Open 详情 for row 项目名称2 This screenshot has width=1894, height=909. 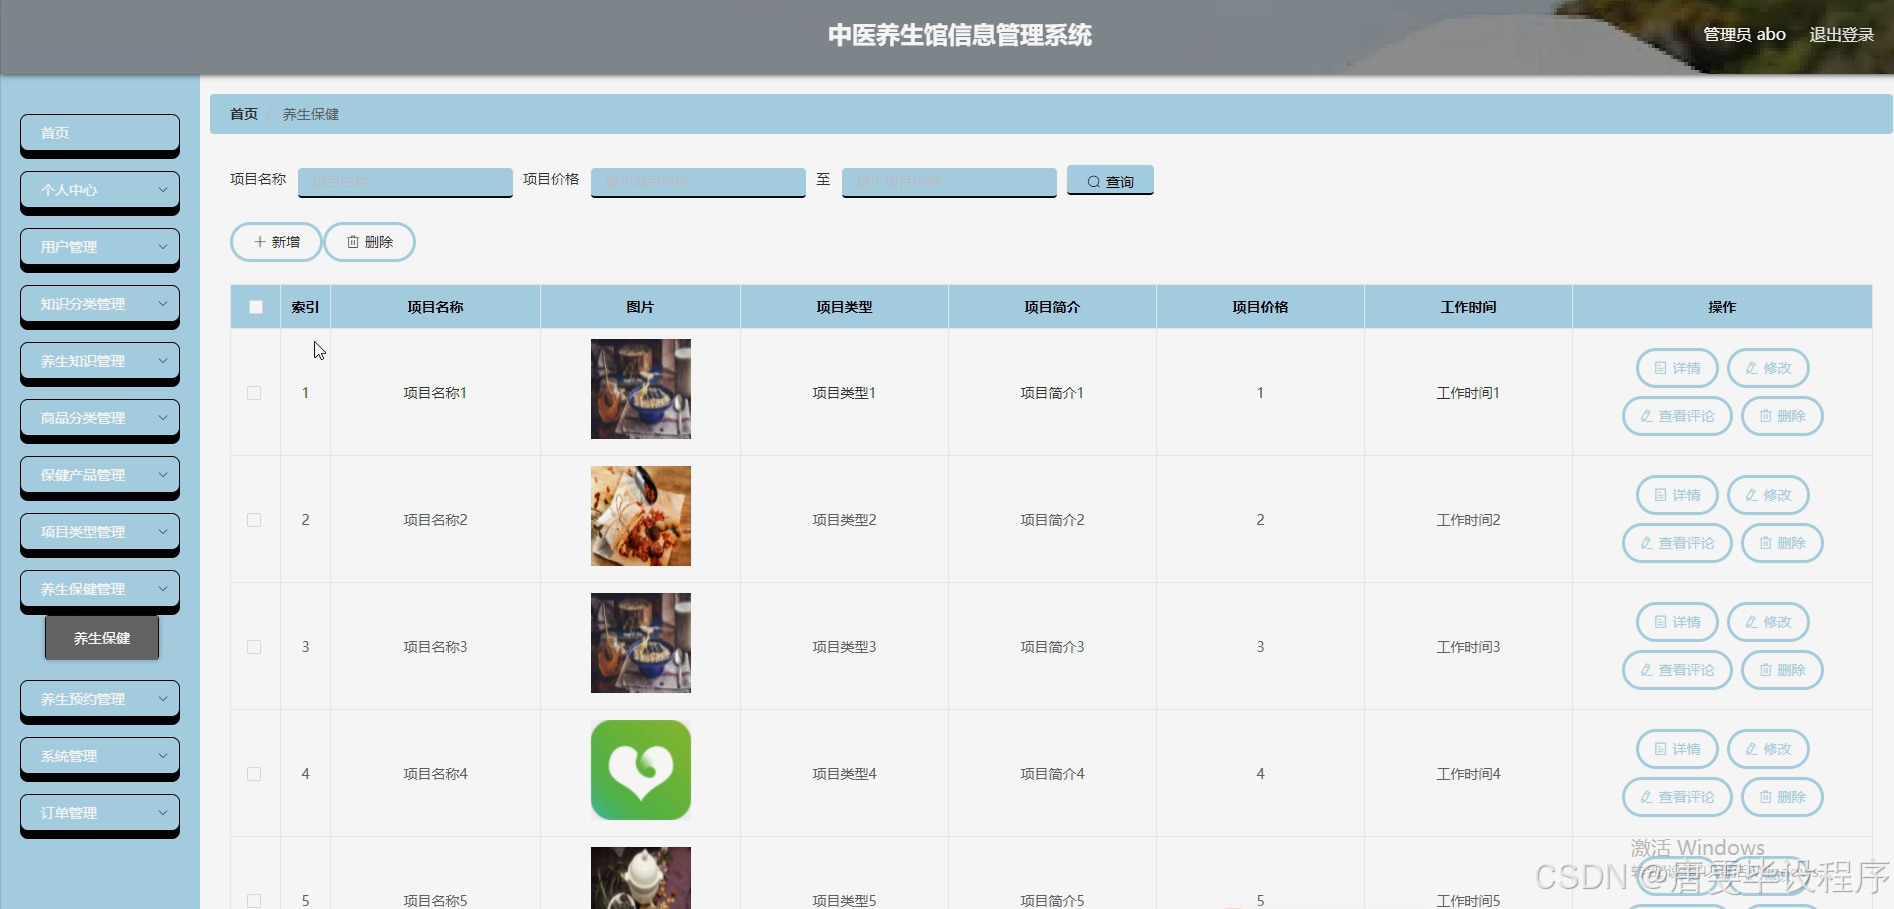coord(1677,495)
